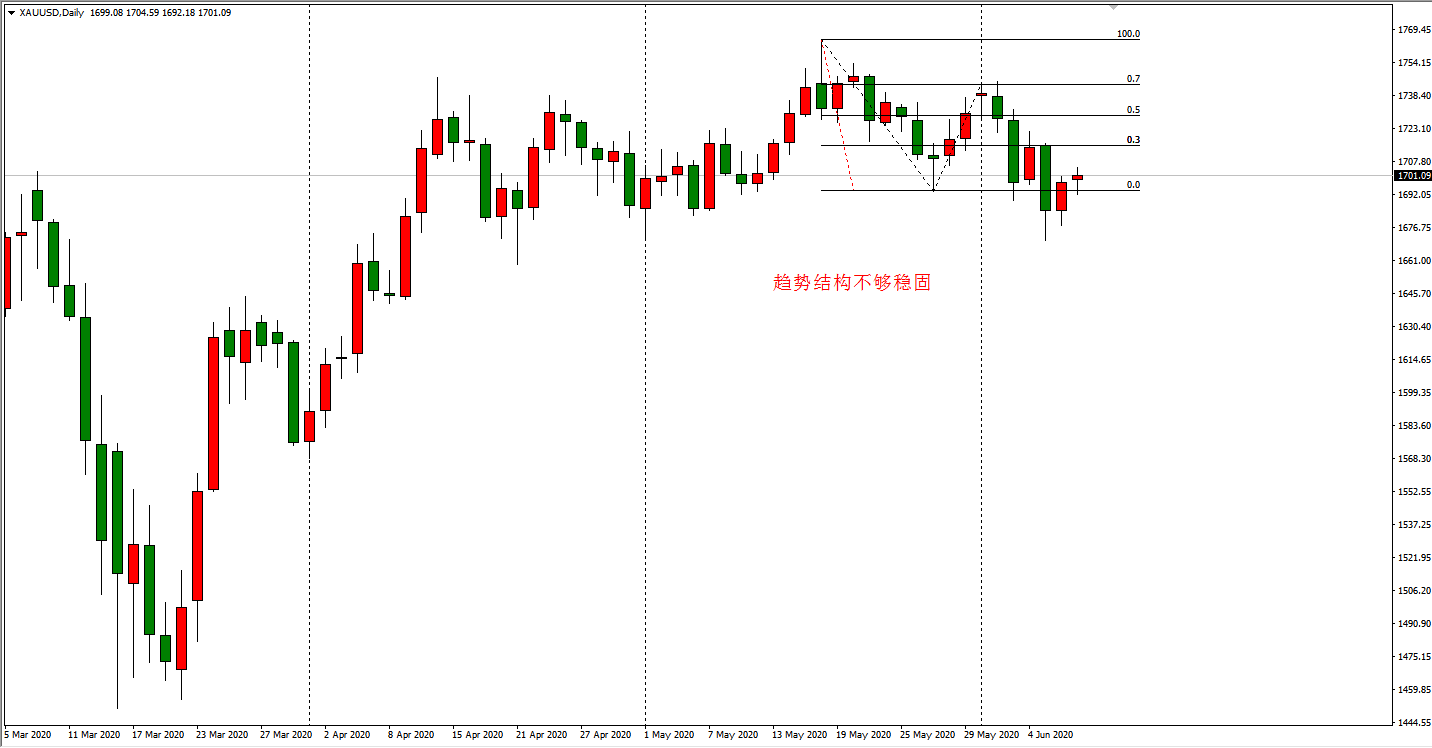Click the 5 Mar 2020 date label
Screen dimensions: 1432x748
(28, 735)
